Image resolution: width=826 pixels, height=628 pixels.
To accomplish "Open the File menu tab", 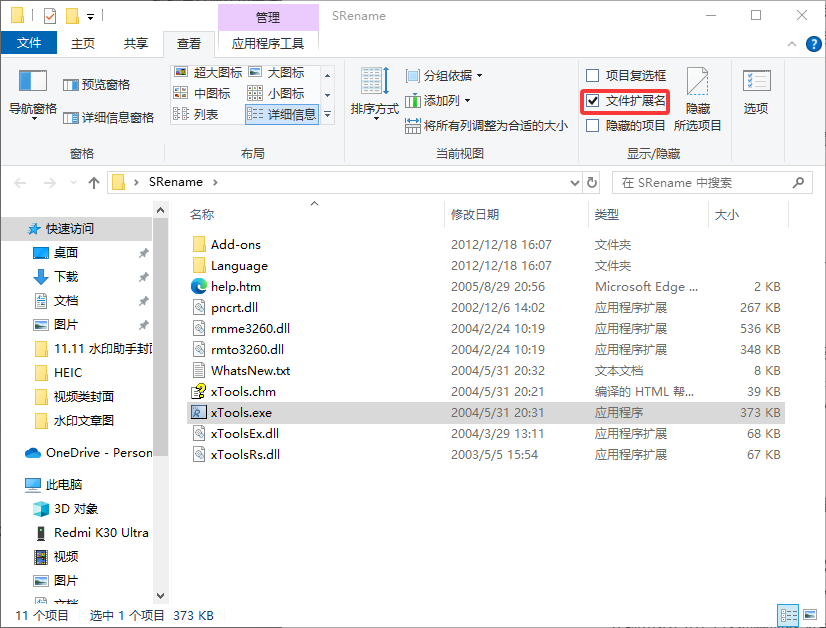I will (29, 43).
